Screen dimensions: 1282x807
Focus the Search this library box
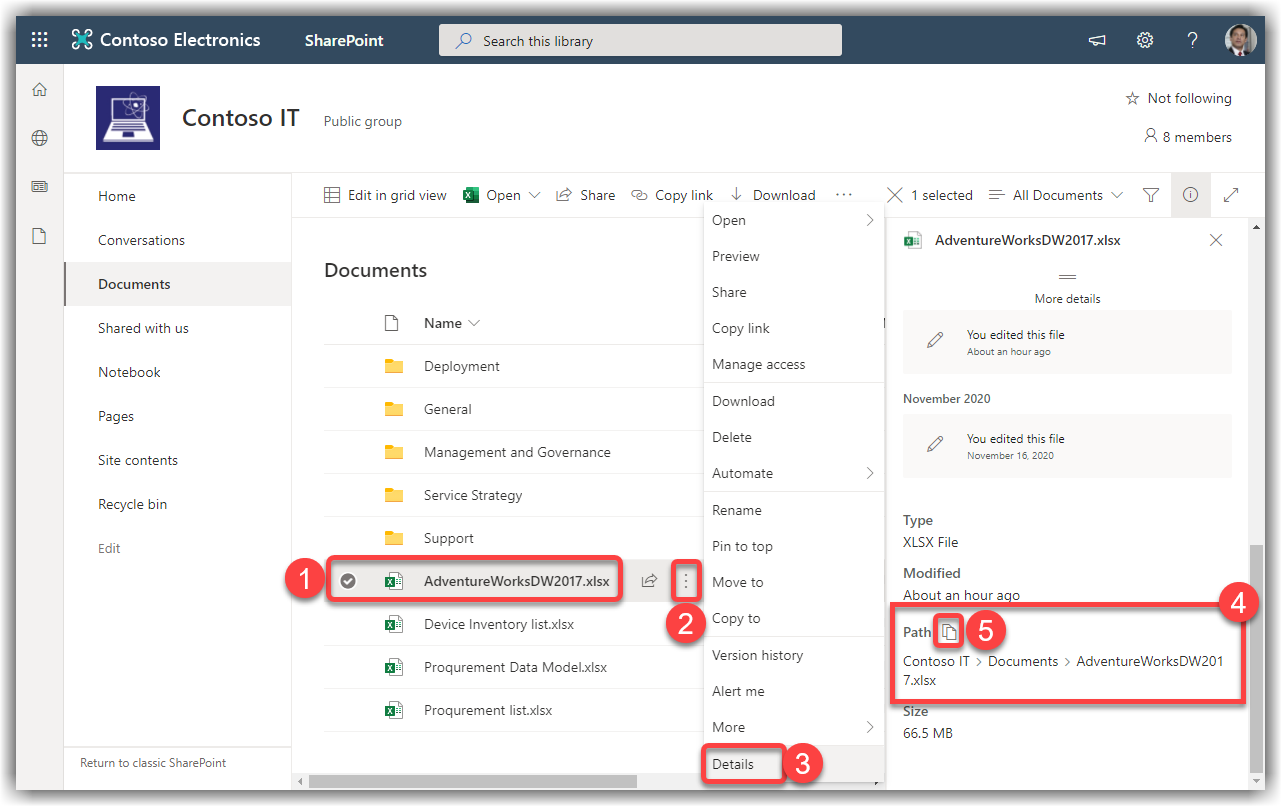640,41
